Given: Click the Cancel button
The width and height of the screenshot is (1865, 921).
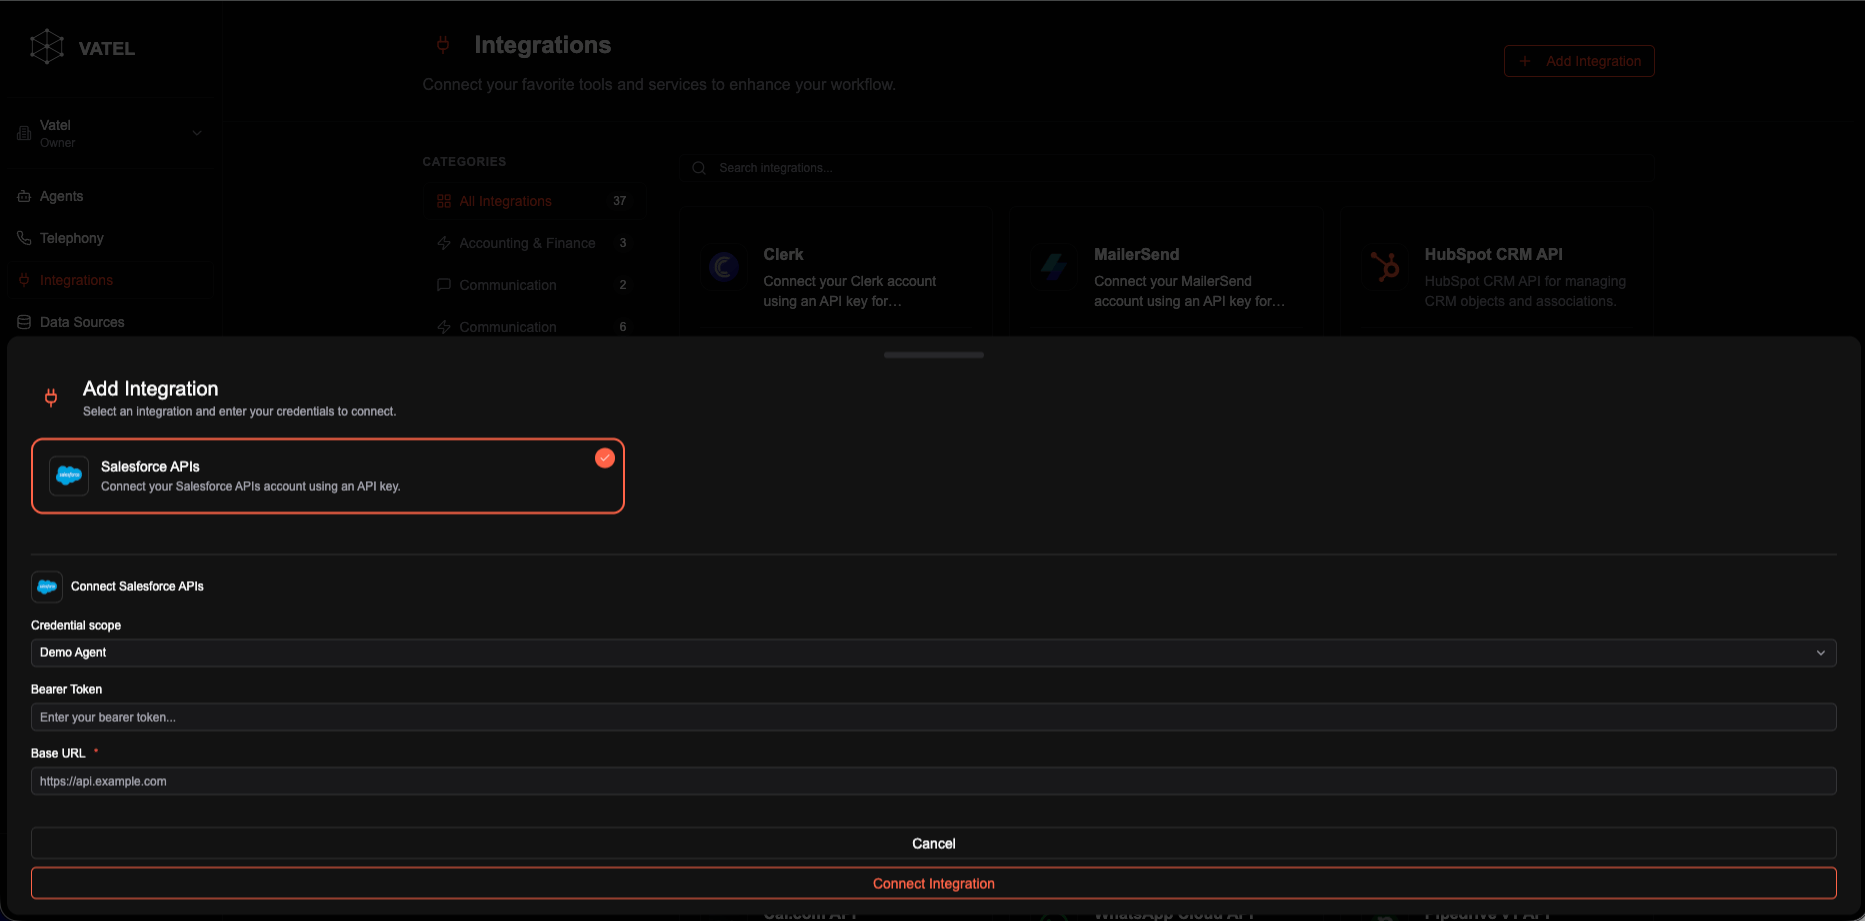Looking at the screenshot, I should coord(934,843).
